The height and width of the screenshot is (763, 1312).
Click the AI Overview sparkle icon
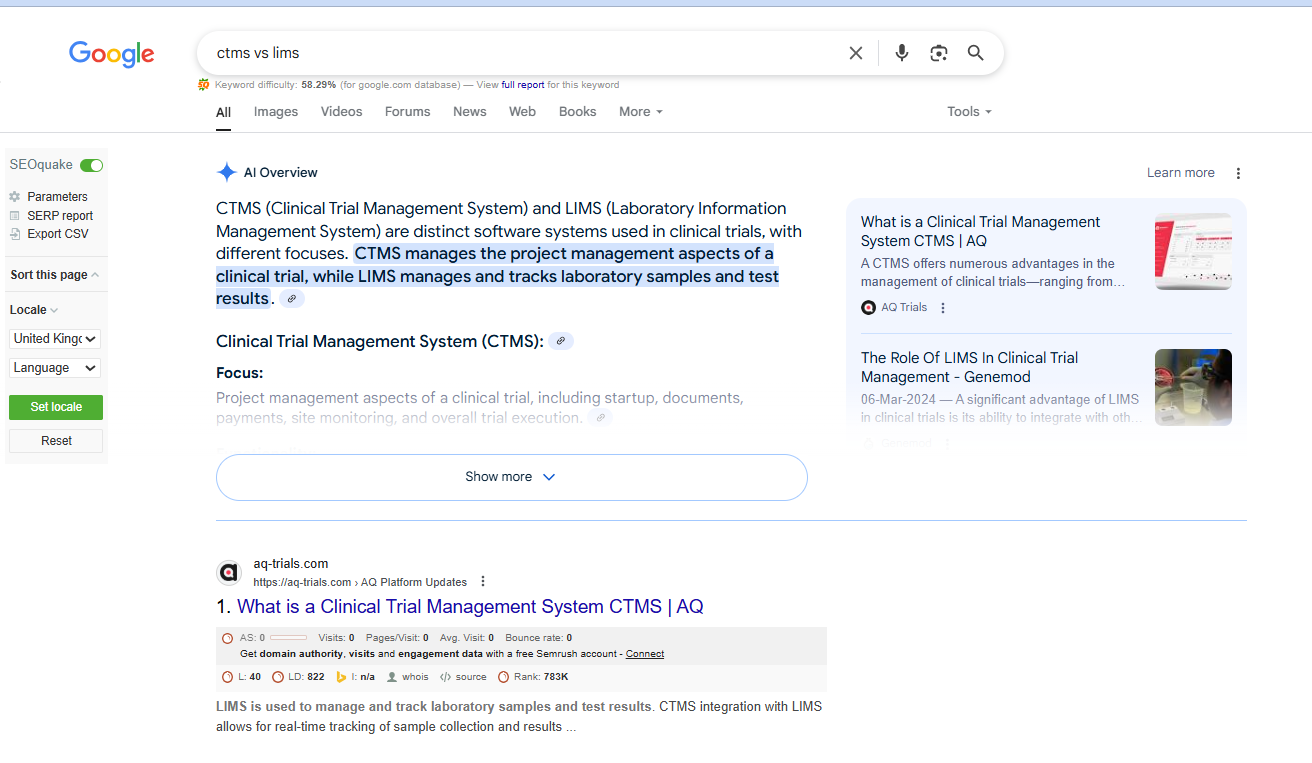coord(227,172)
